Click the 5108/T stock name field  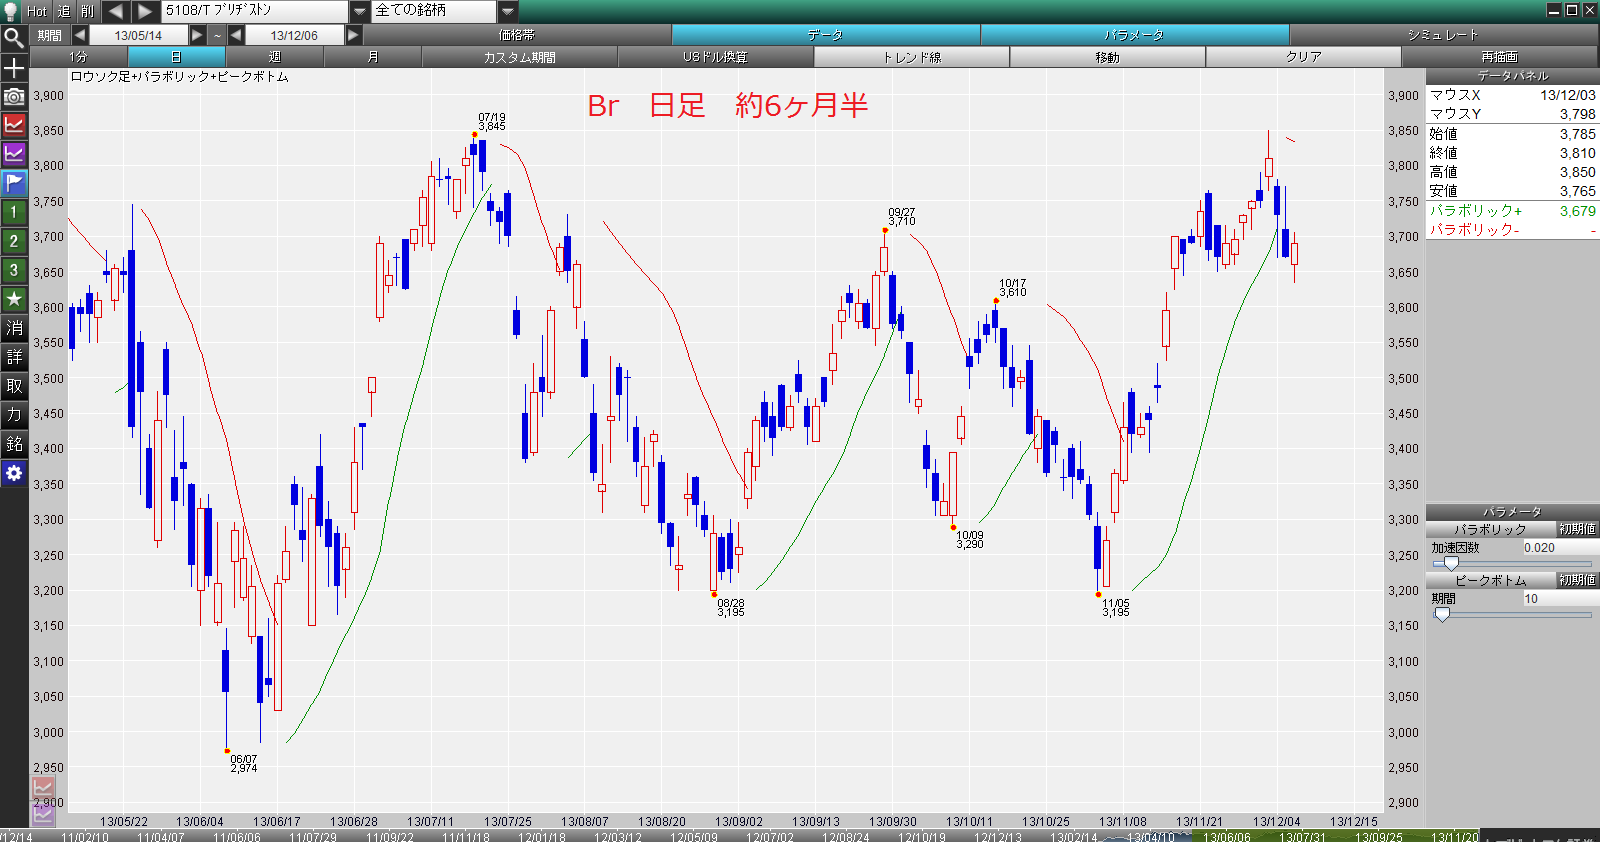click(x=255, y=11)
